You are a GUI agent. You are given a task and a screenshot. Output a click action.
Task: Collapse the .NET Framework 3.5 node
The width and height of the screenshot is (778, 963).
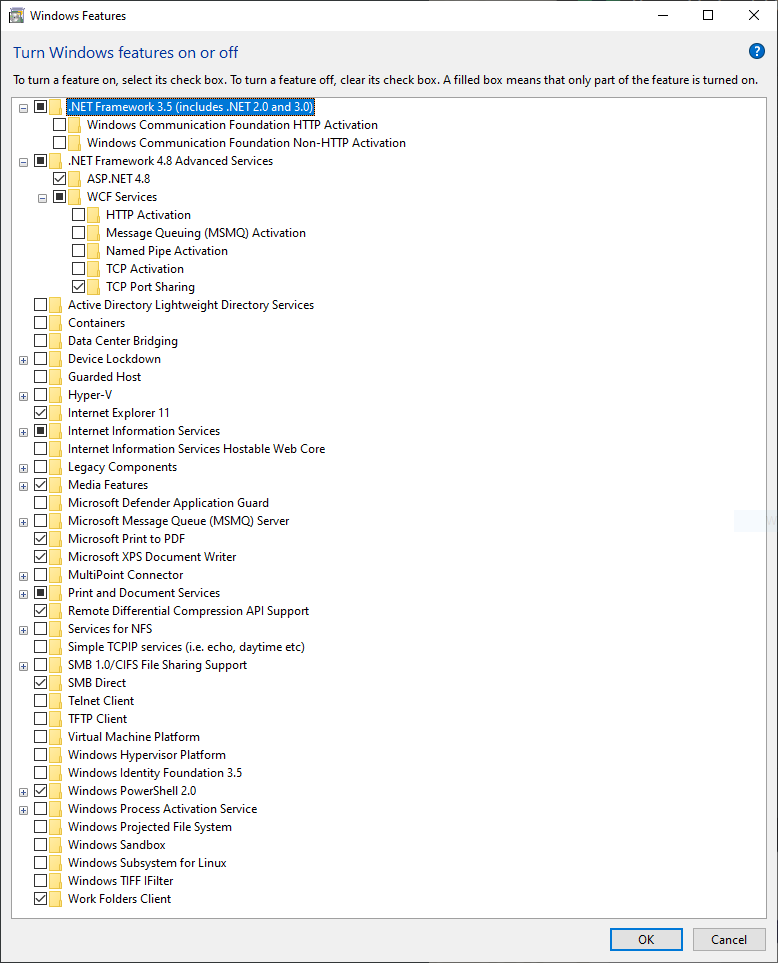coord(23,108)
